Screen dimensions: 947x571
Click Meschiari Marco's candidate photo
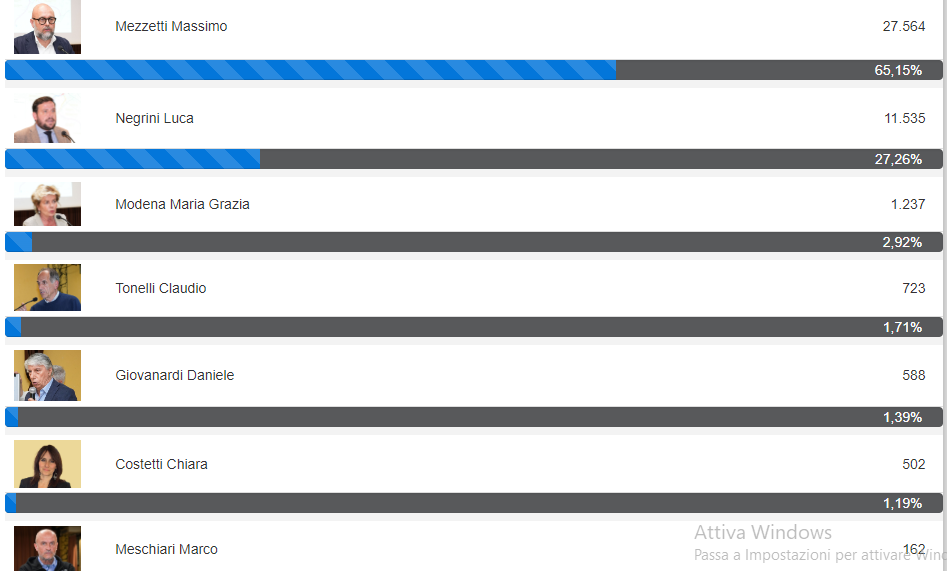47,549
